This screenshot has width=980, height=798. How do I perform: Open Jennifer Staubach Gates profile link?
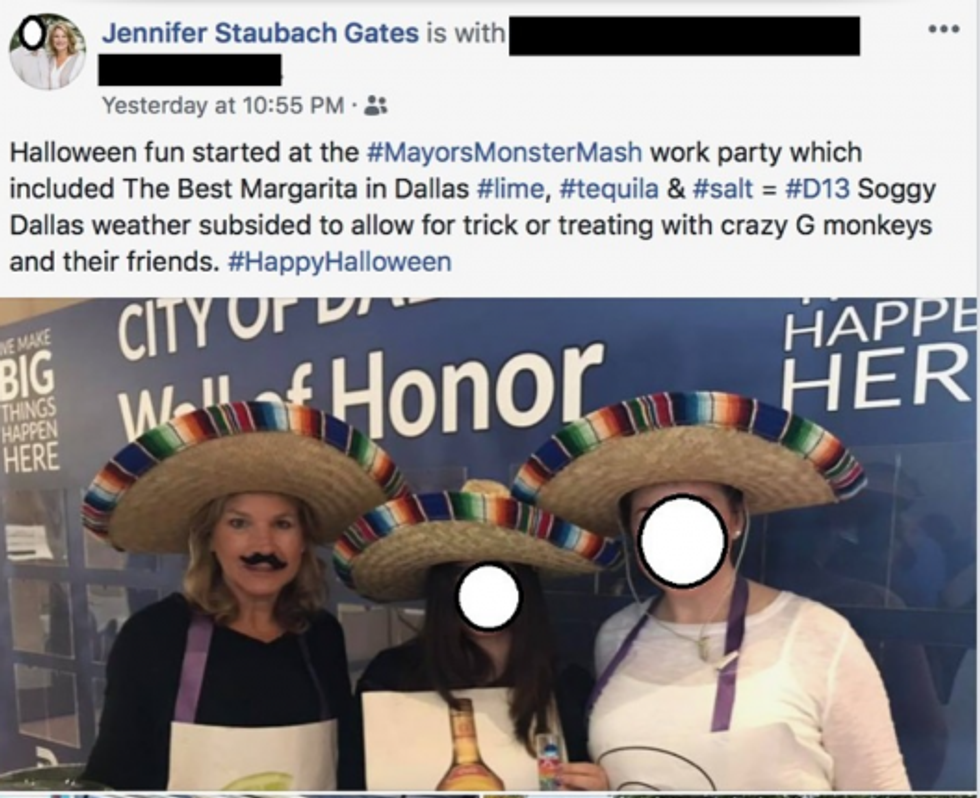pos(260,32)
